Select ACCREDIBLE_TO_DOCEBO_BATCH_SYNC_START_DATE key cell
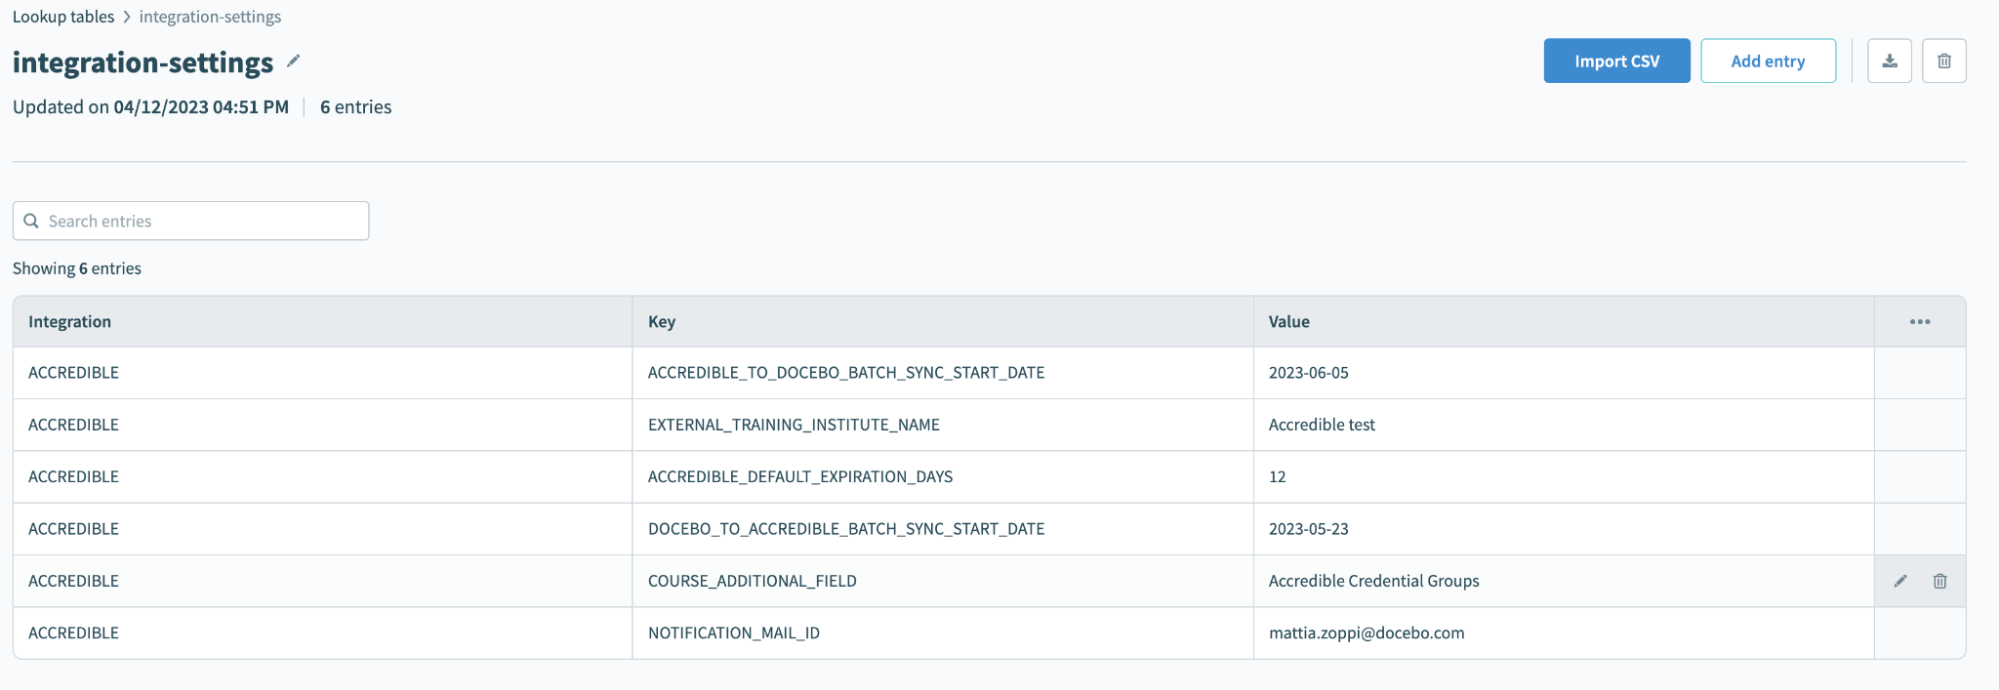Image resolution: width=1999 pixels, height=690 pixels. 943,373
